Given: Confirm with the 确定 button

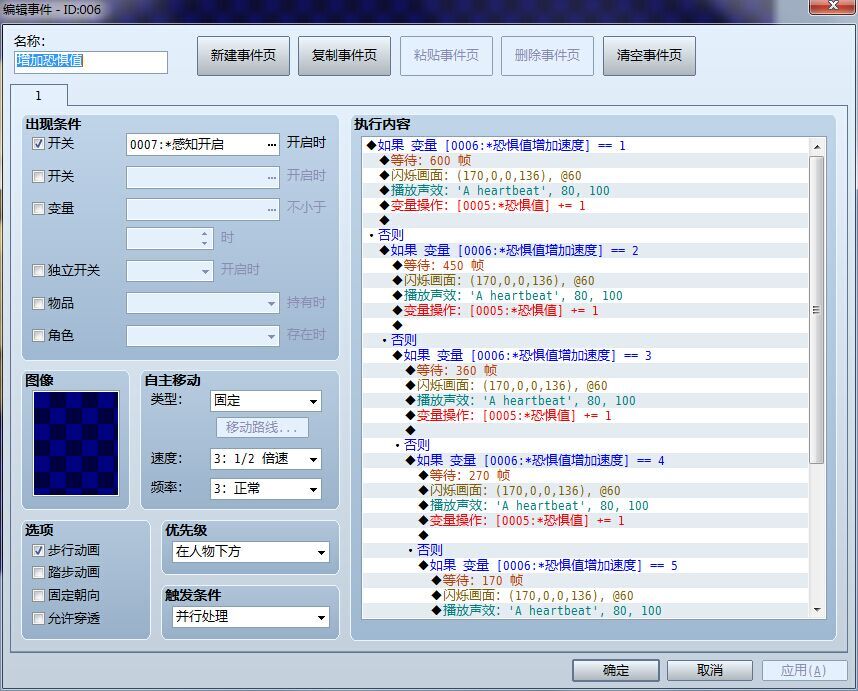Looking at the screenshot, I should pyautogui.click(x=616, y=670).
